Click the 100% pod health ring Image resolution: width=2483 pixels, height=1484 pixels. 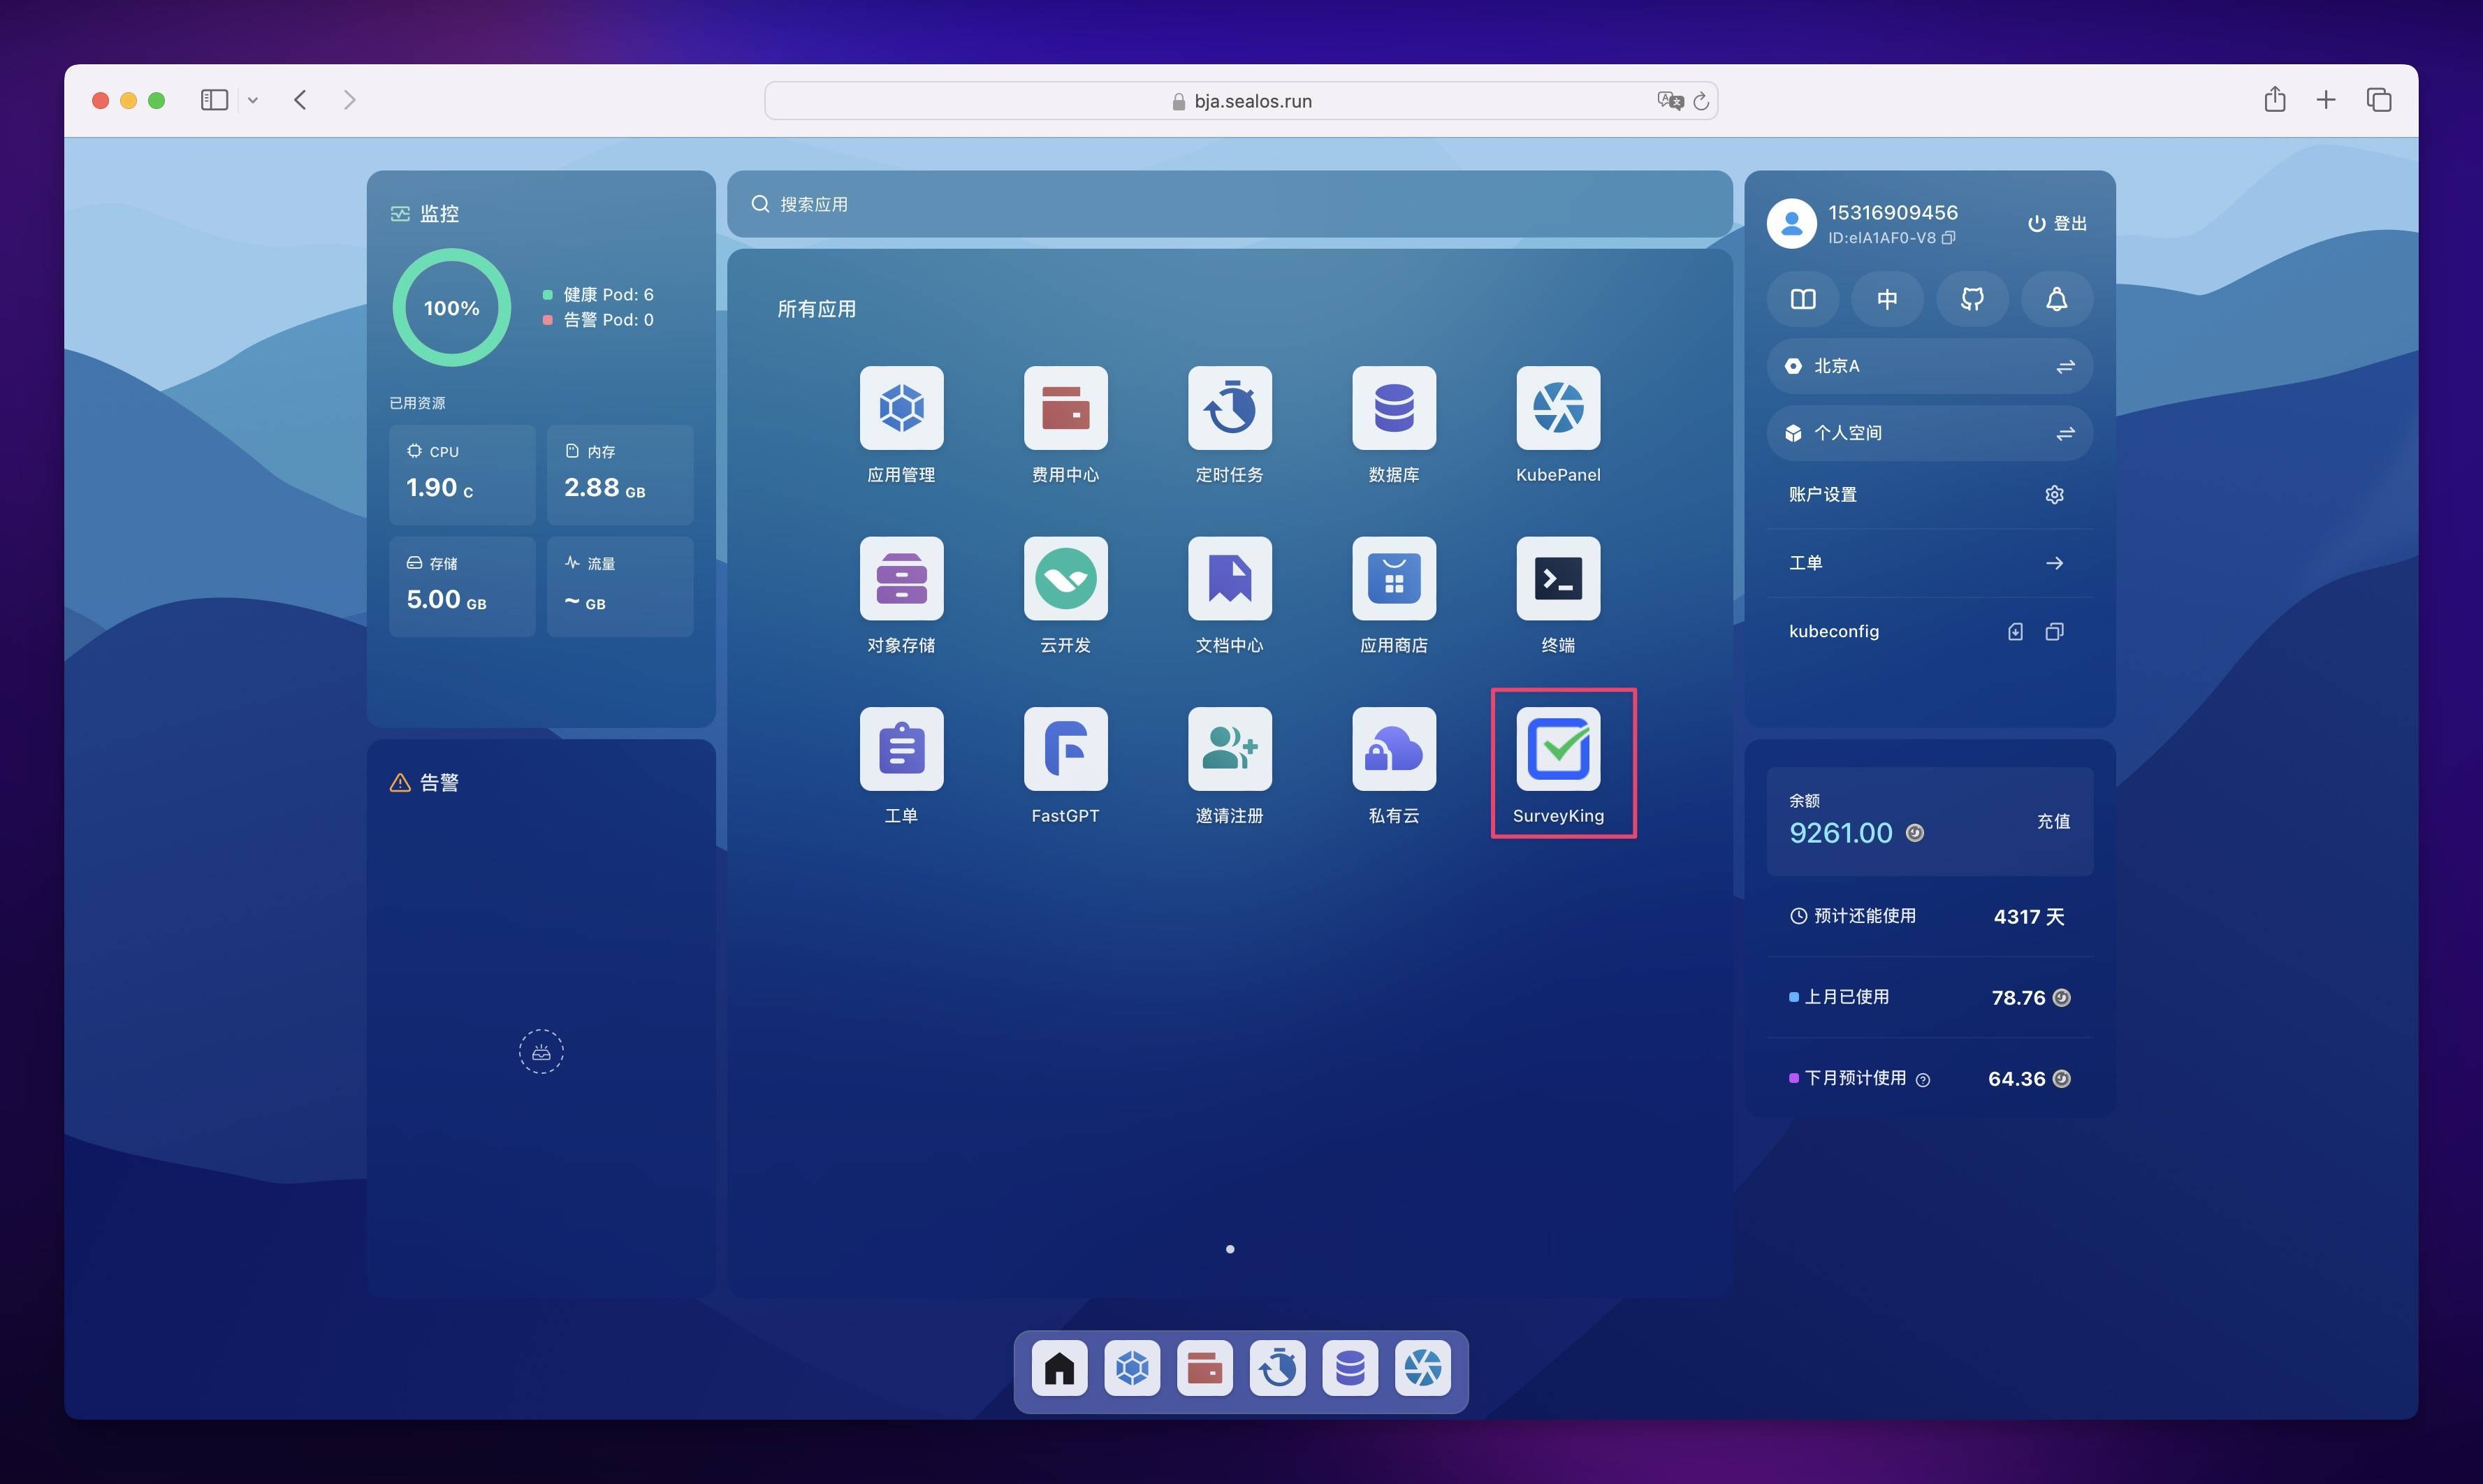pyautogui.click(x=451, y=308)
